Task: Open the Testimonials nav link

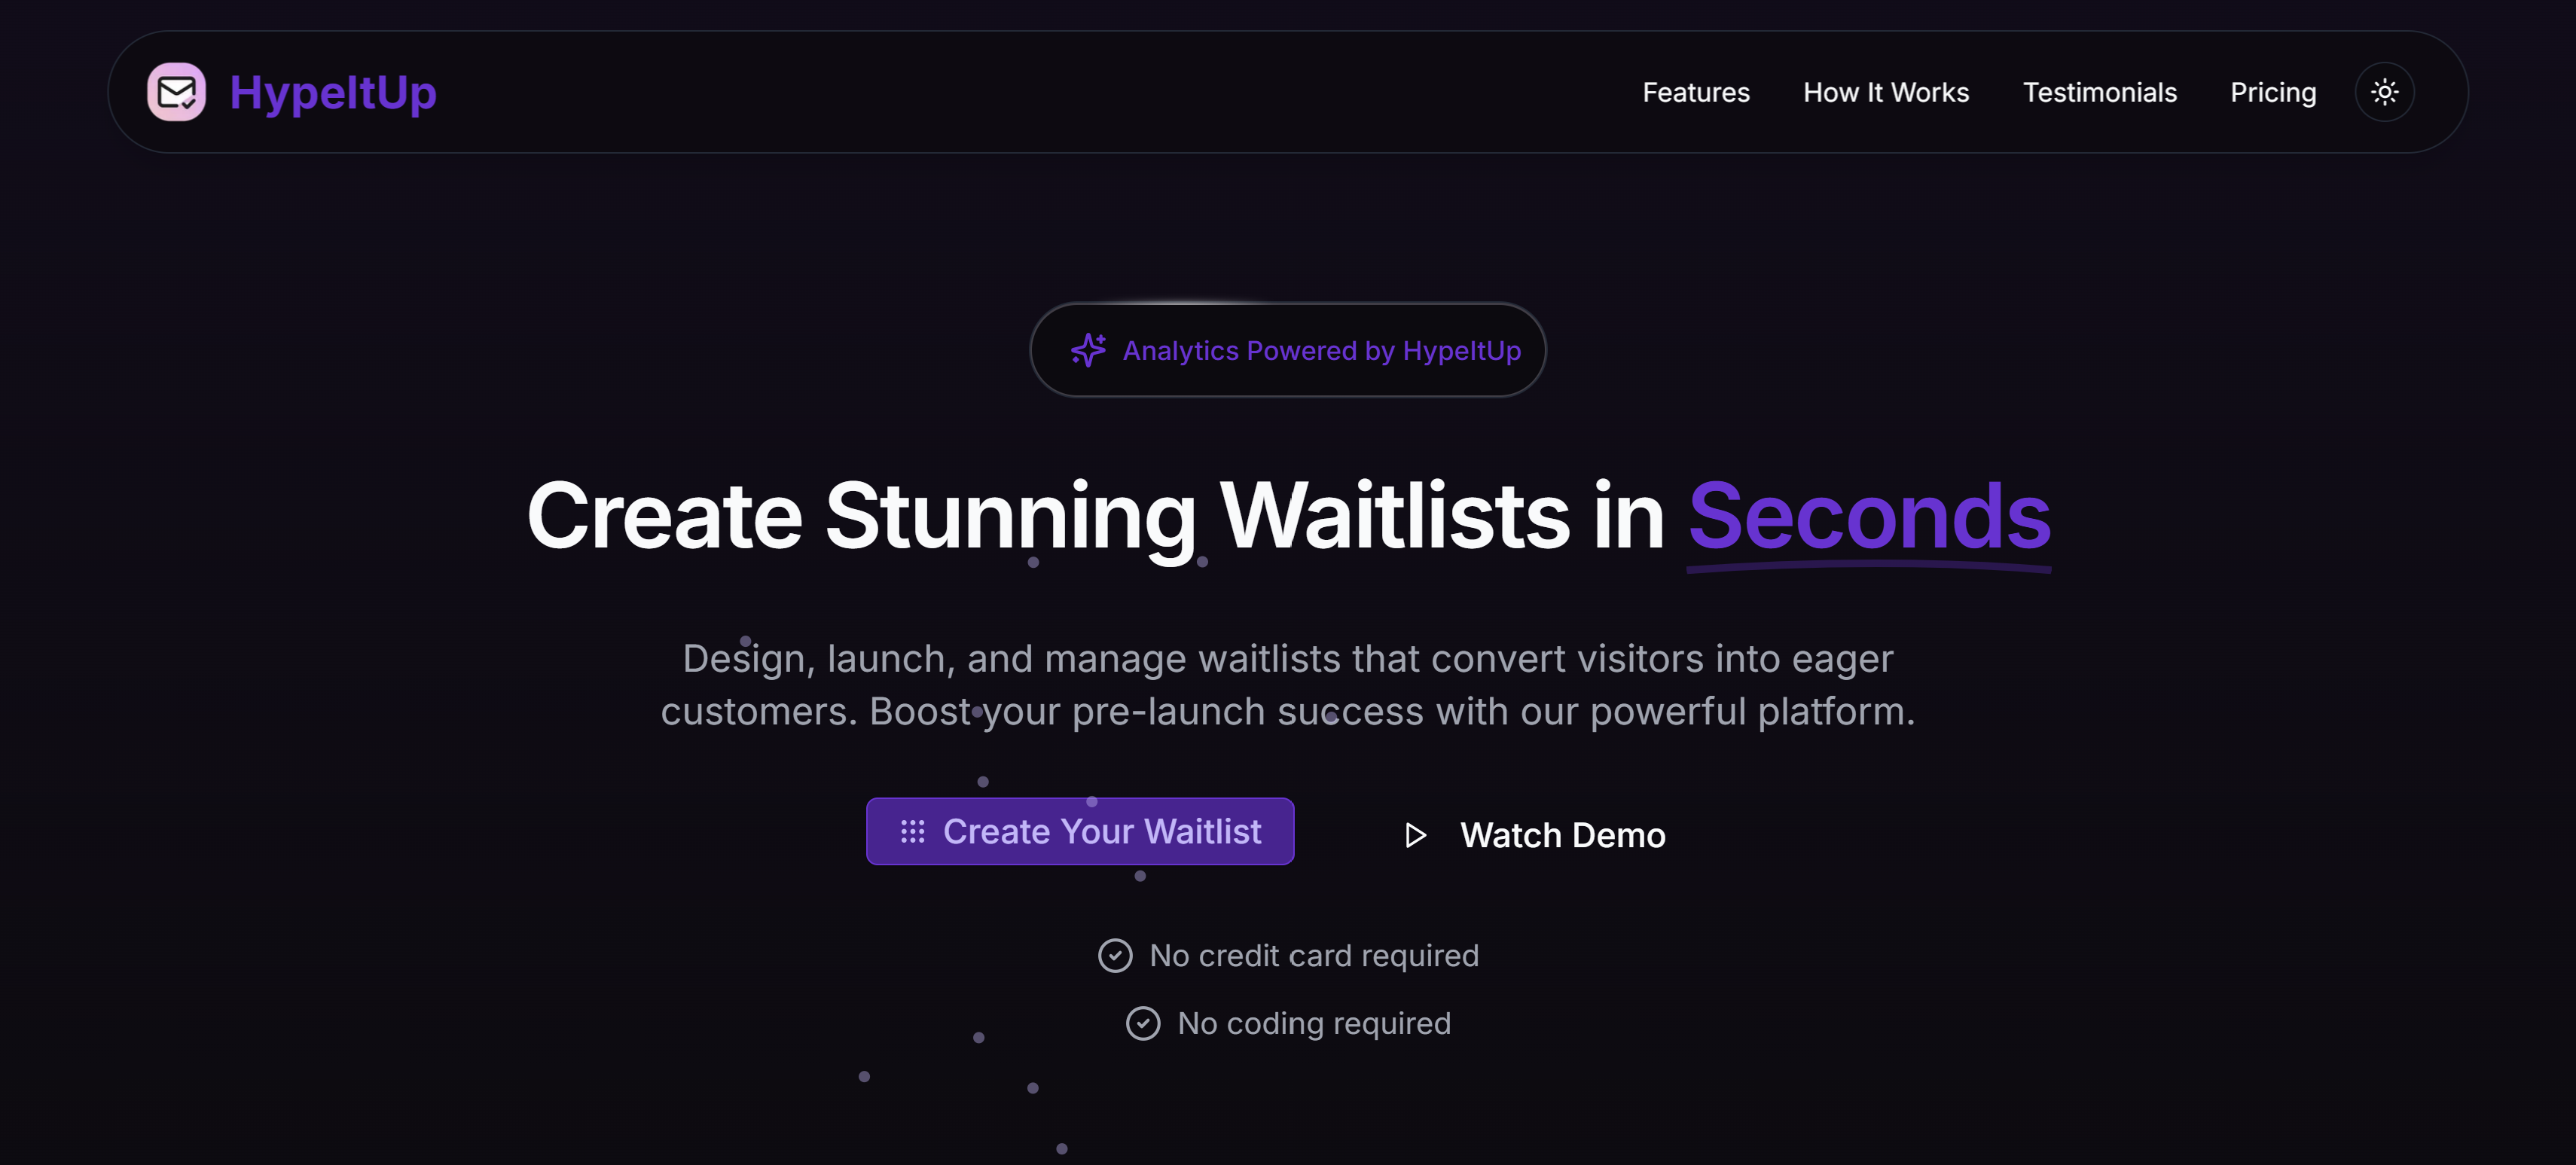Action: (x=2099, y=93)
